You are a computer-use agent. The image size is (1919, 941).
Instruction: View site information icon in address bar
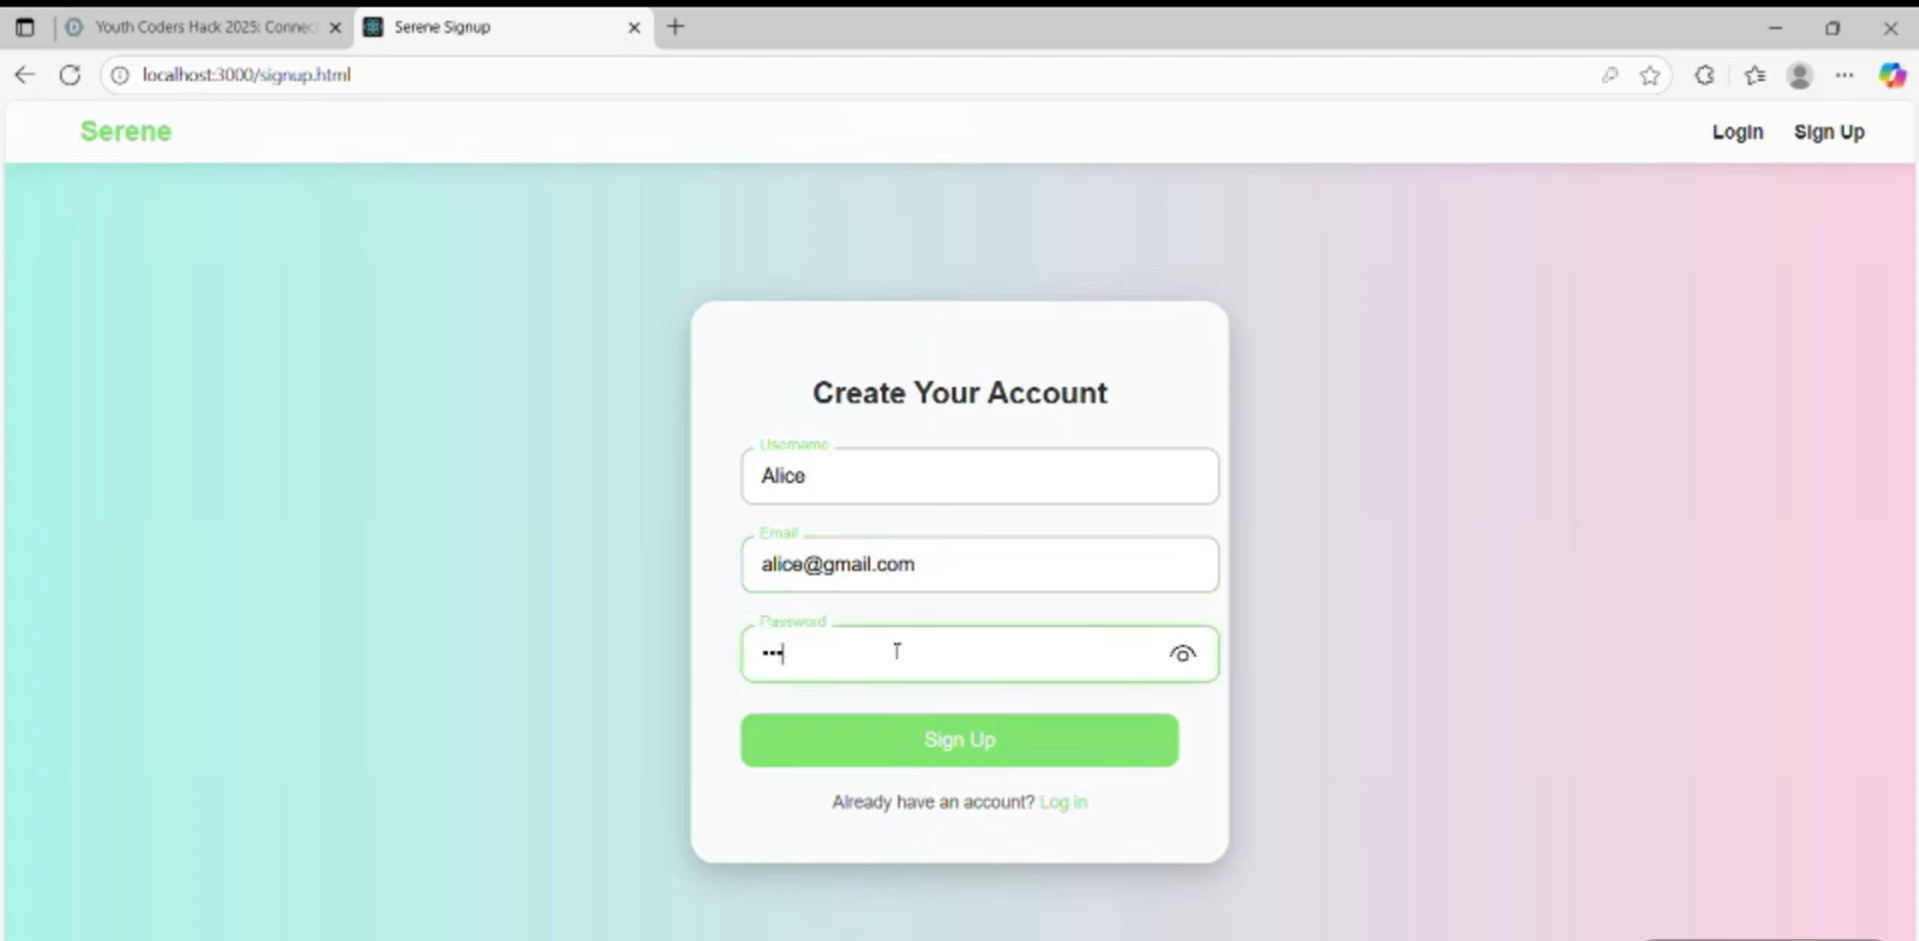coord(119,75)
